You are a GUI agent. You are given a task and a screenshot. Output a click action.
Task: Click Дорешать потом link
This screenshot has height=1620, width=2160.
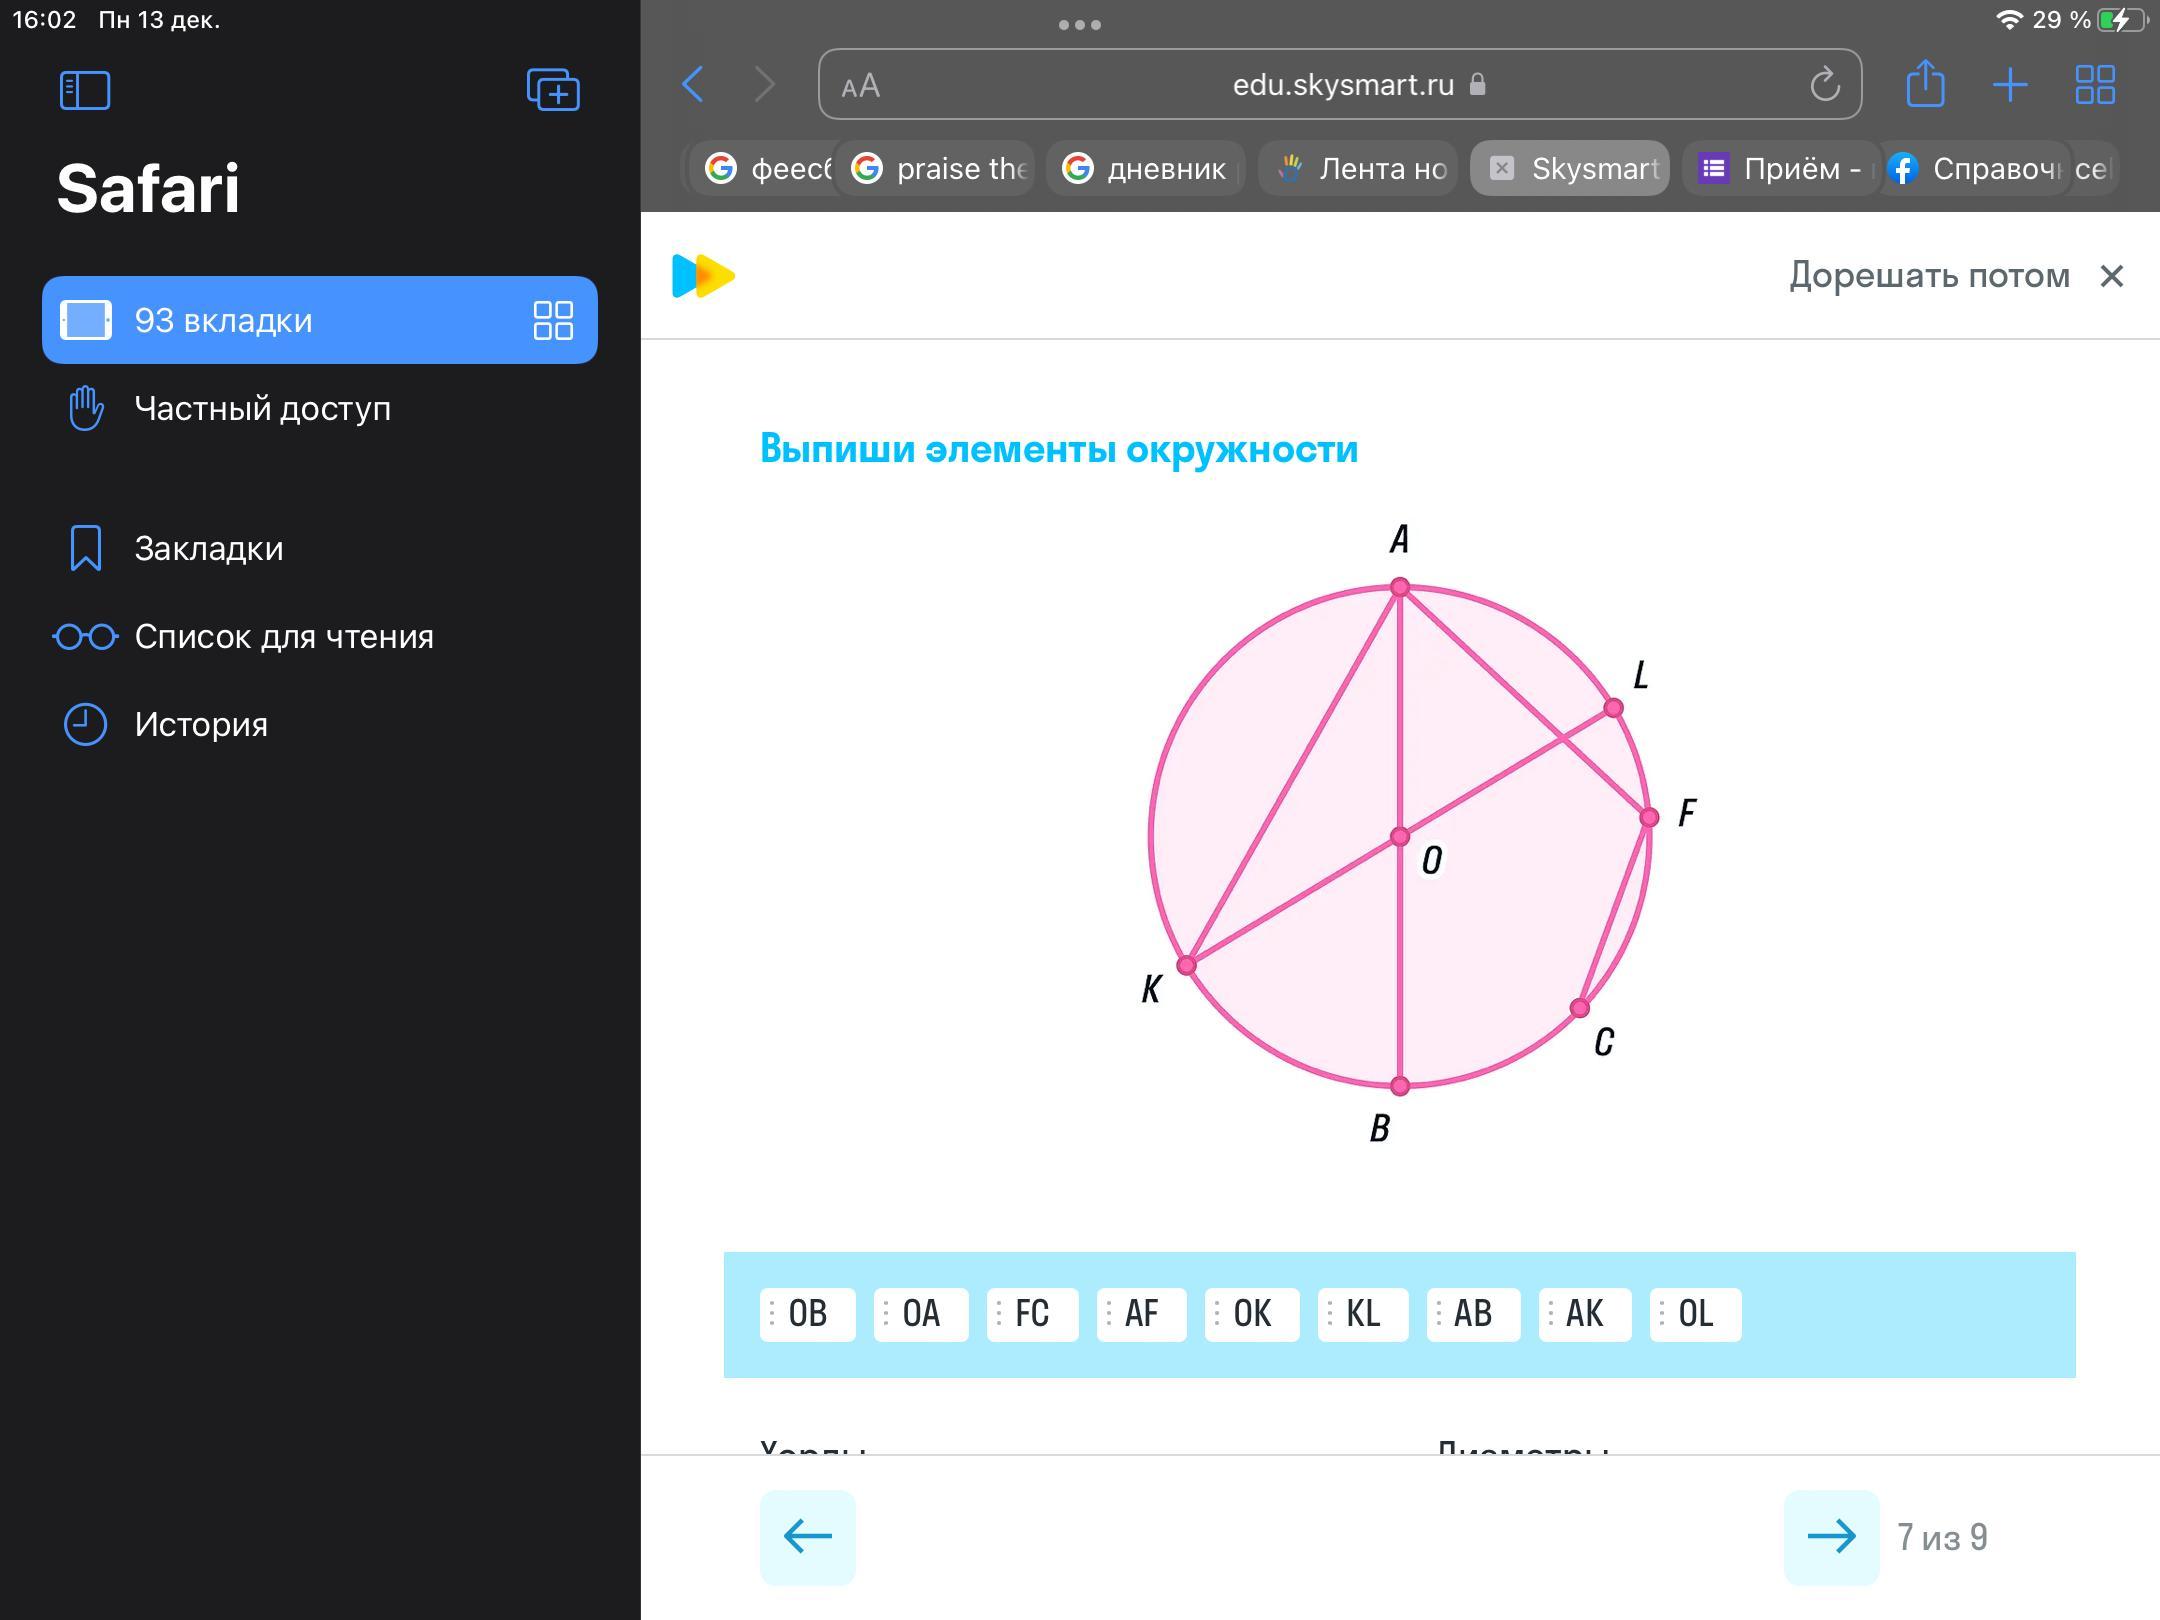[x=1929, y=275]
